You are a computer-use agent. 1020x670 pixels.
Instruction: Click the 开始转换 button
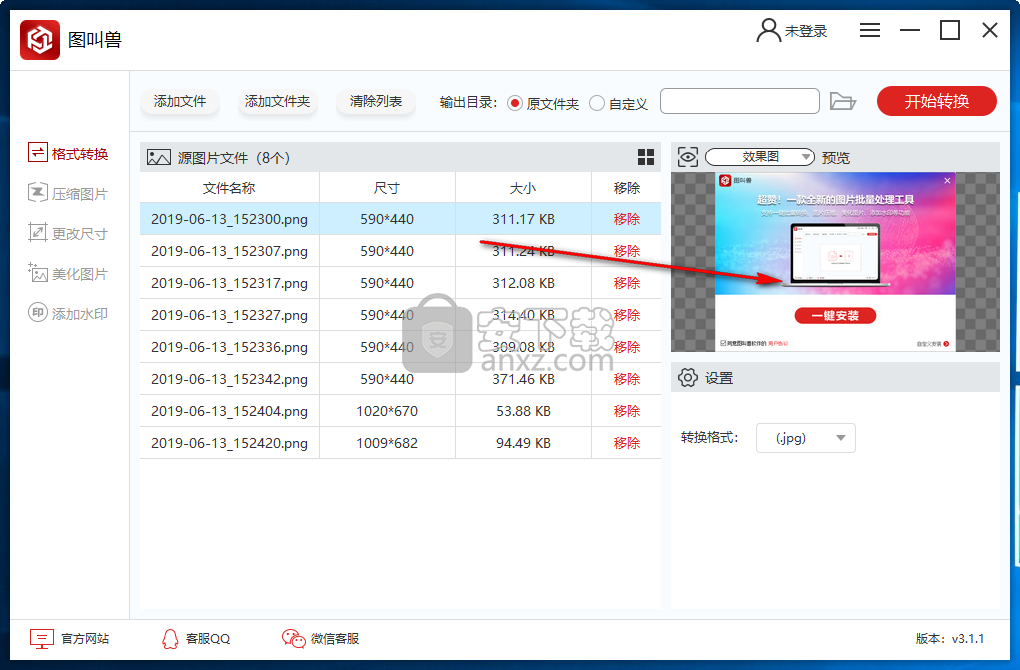point(936,101)
